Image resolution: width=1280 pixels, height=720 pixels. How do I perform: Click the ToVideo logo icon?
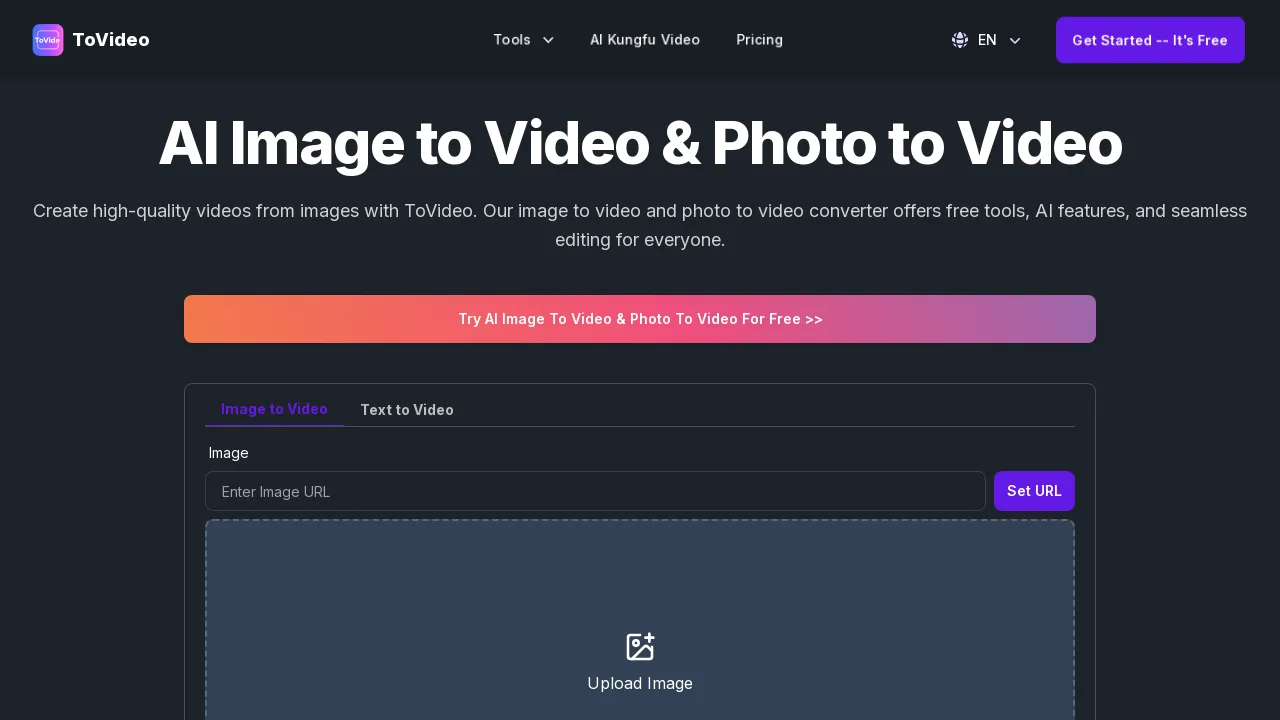[x=48, y=40]
